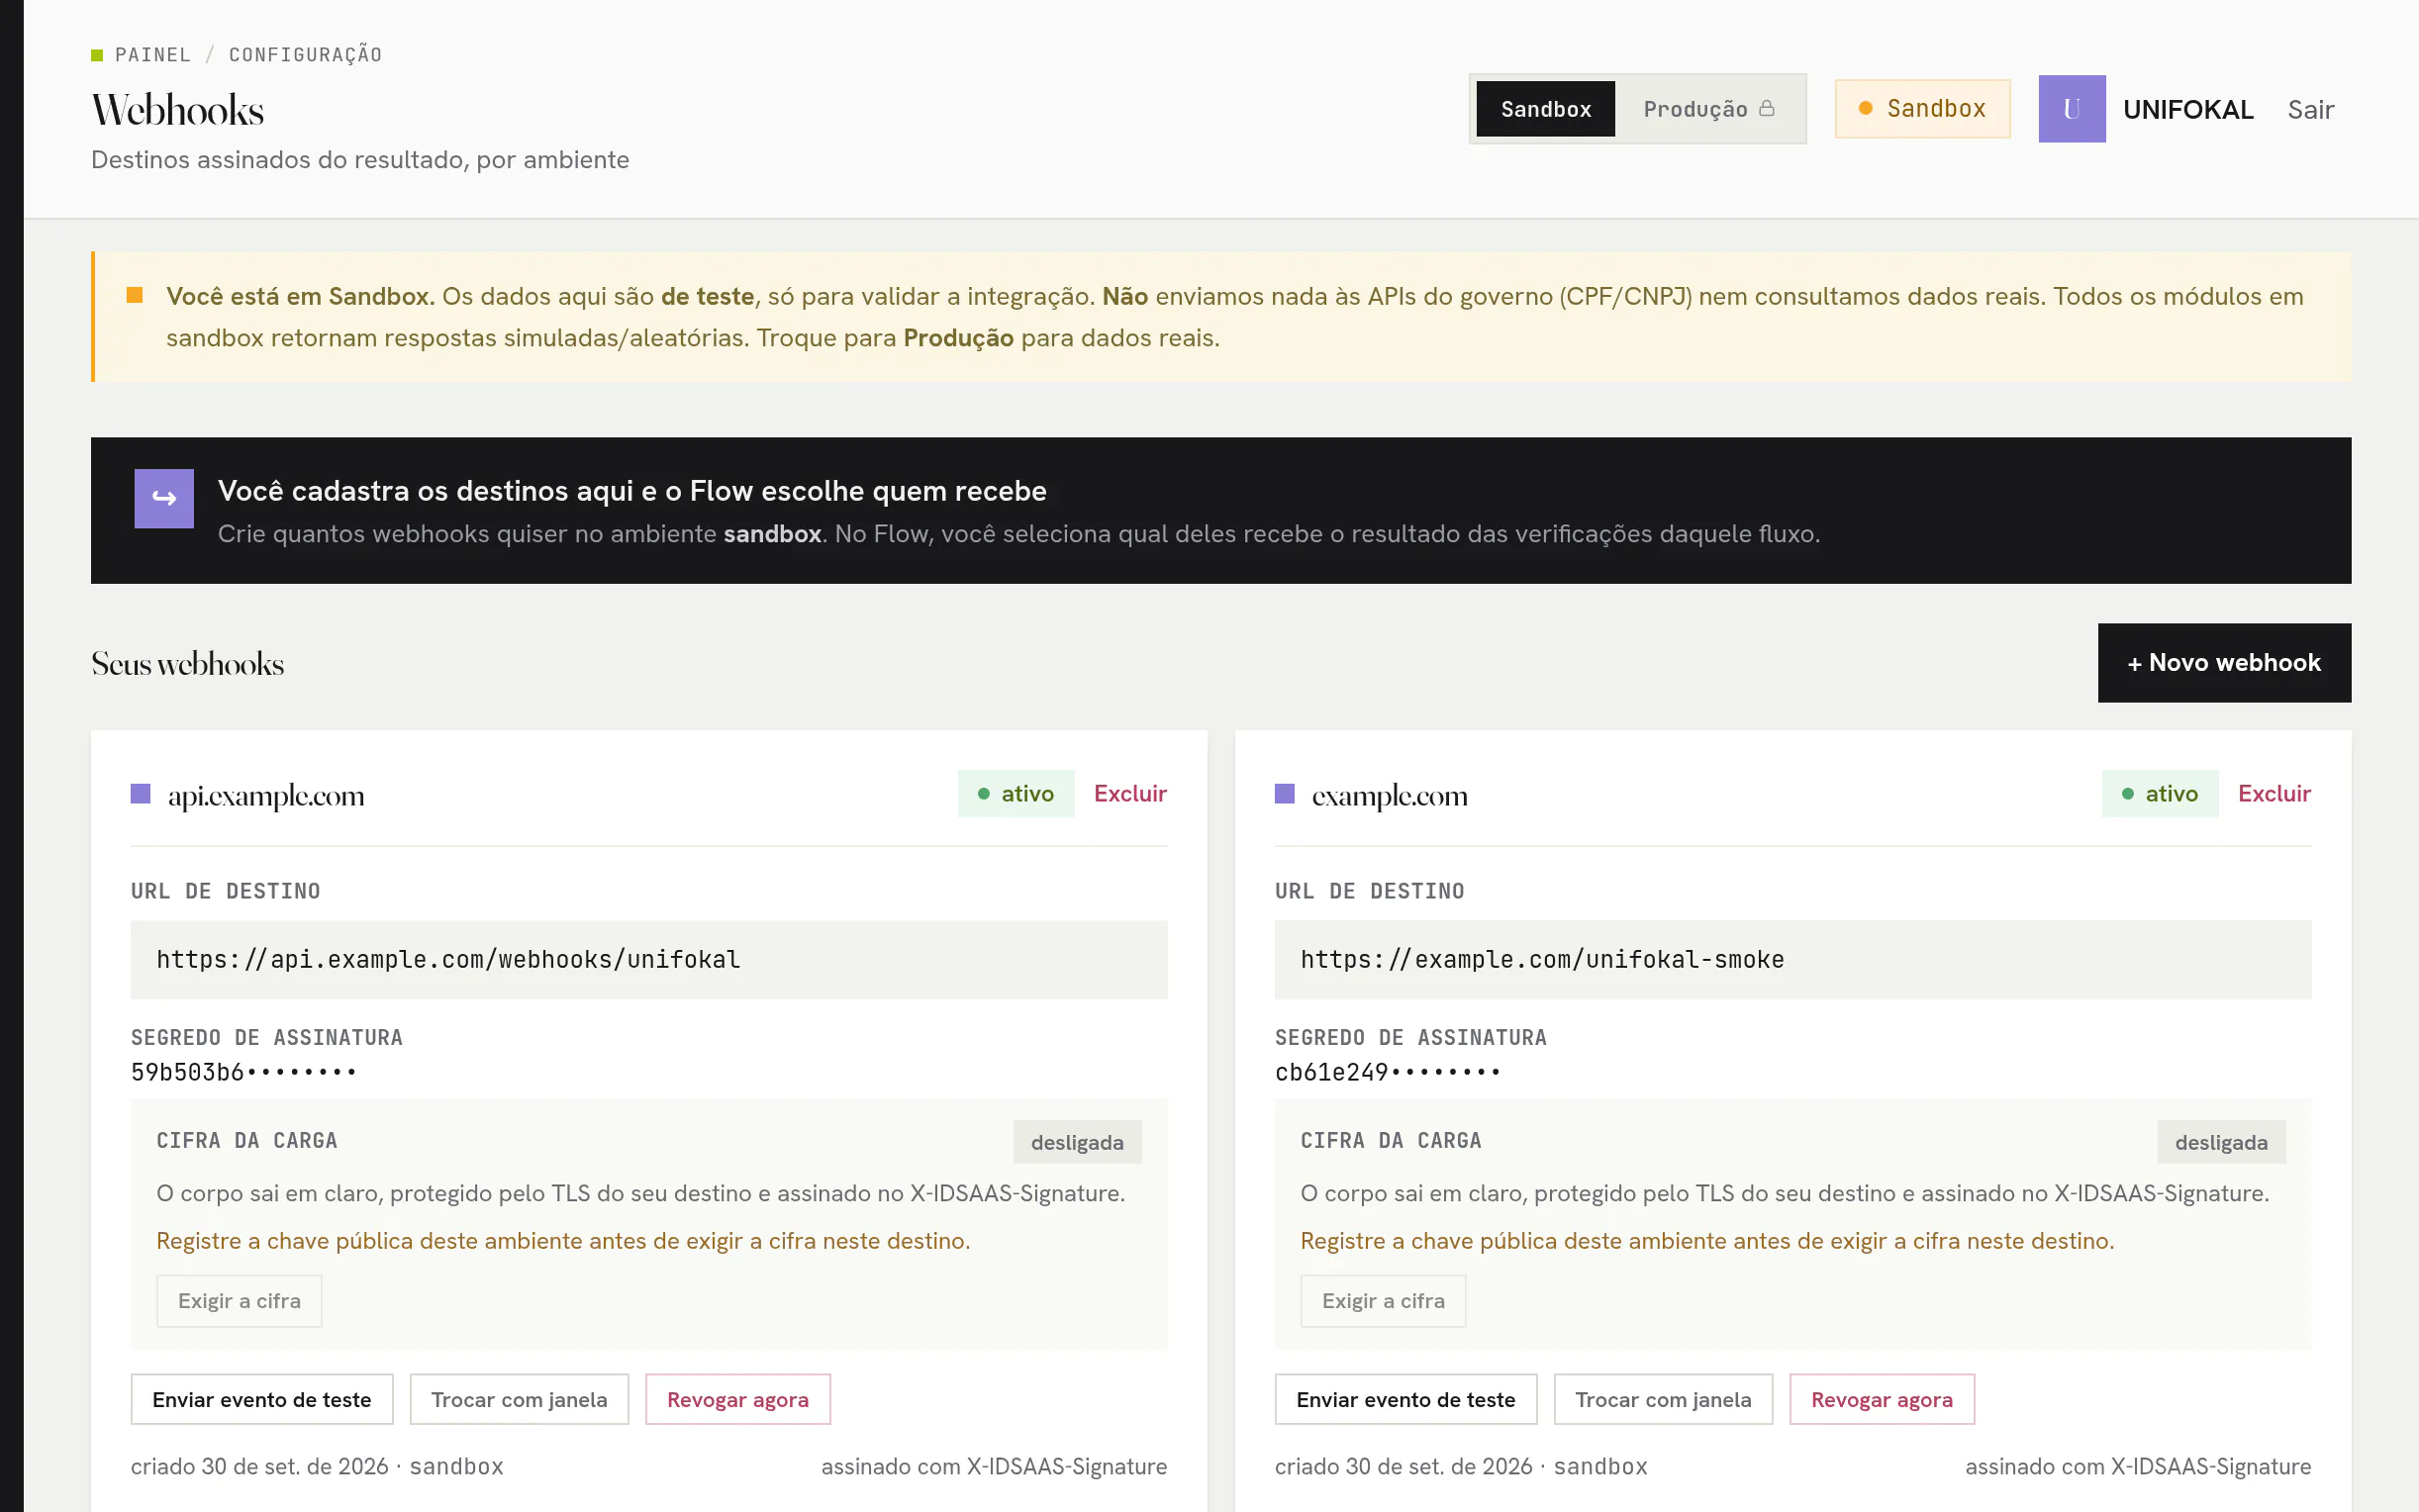
Task: Click signing secret cb61e249
Action: click(x=1387, y=1072)
